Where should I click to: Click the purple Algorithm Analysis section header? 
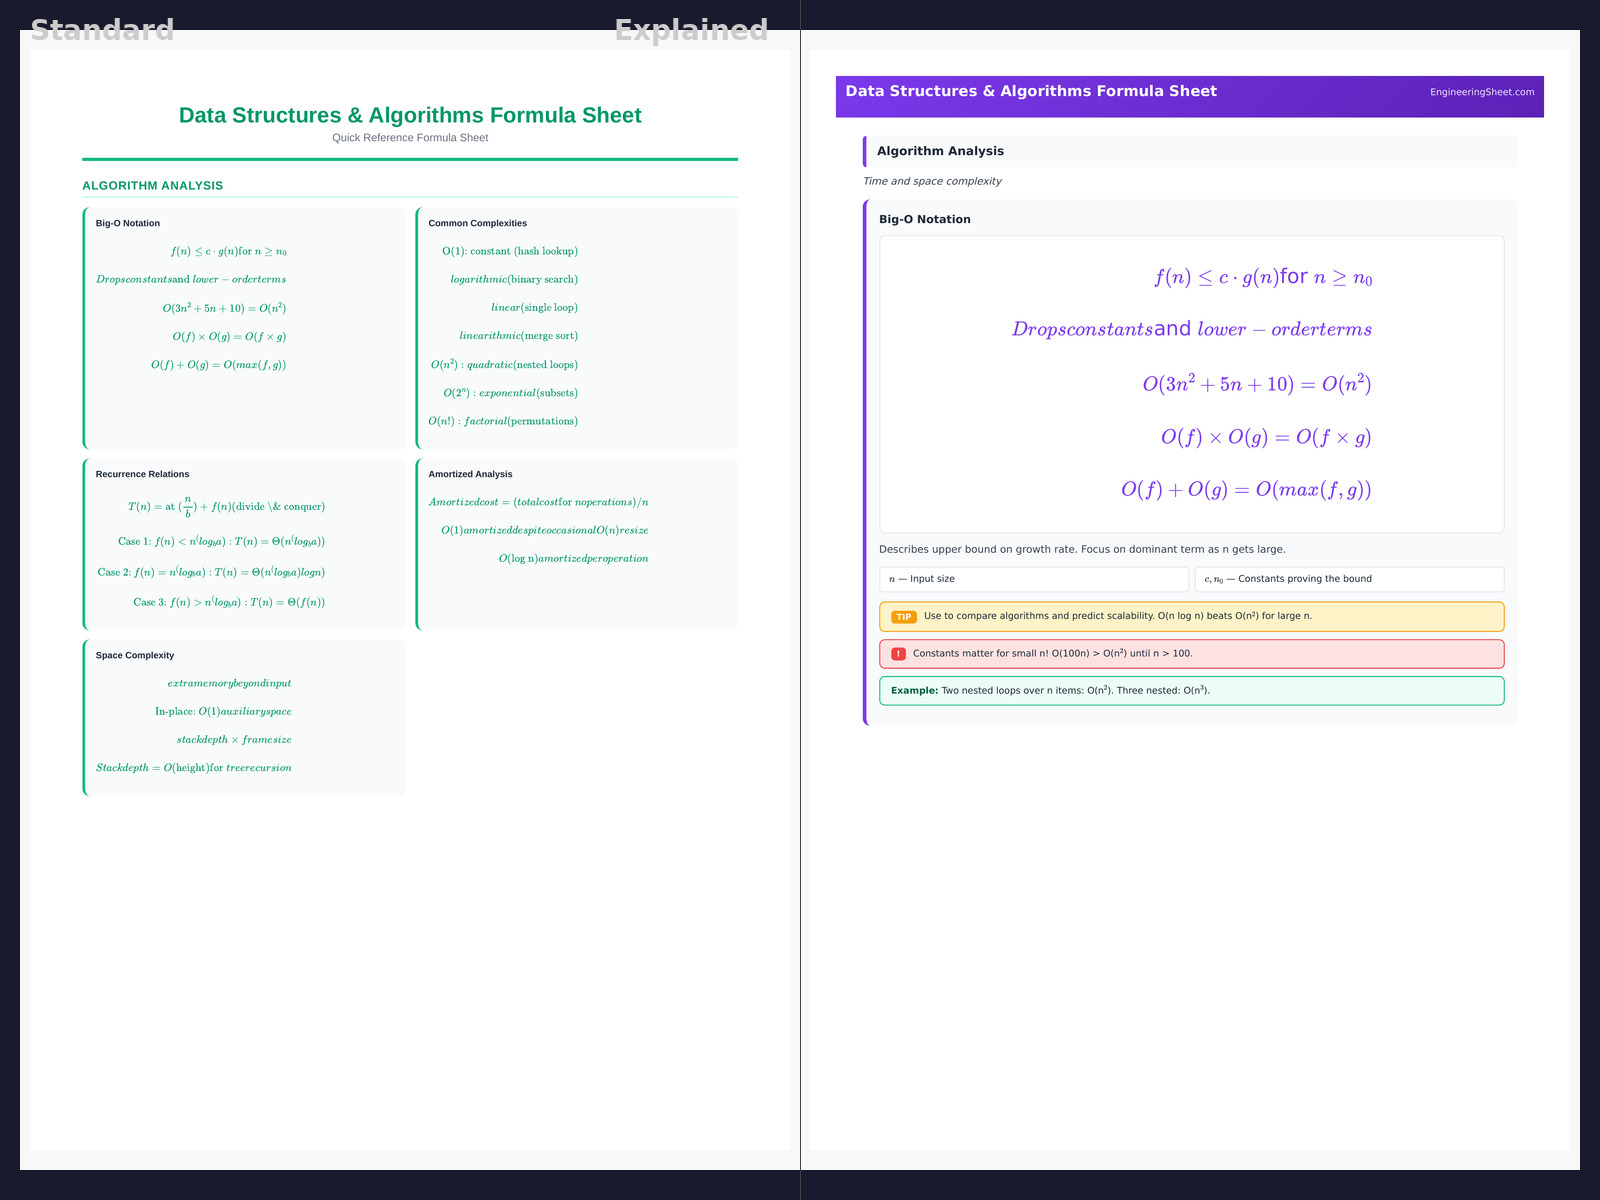[x=940, y=151]
